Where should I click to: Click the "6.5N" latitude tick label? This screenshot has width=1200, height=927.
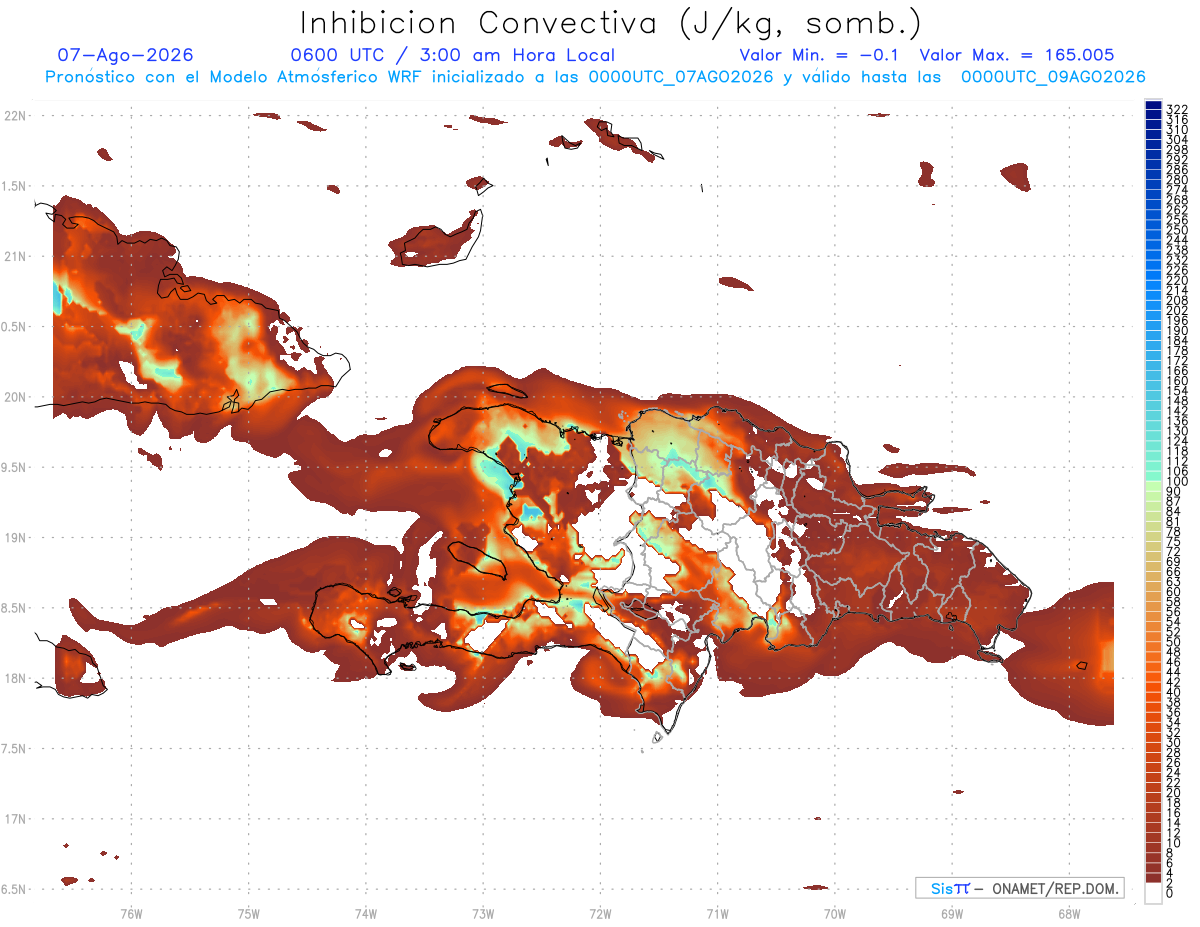[x=15, y=889]
